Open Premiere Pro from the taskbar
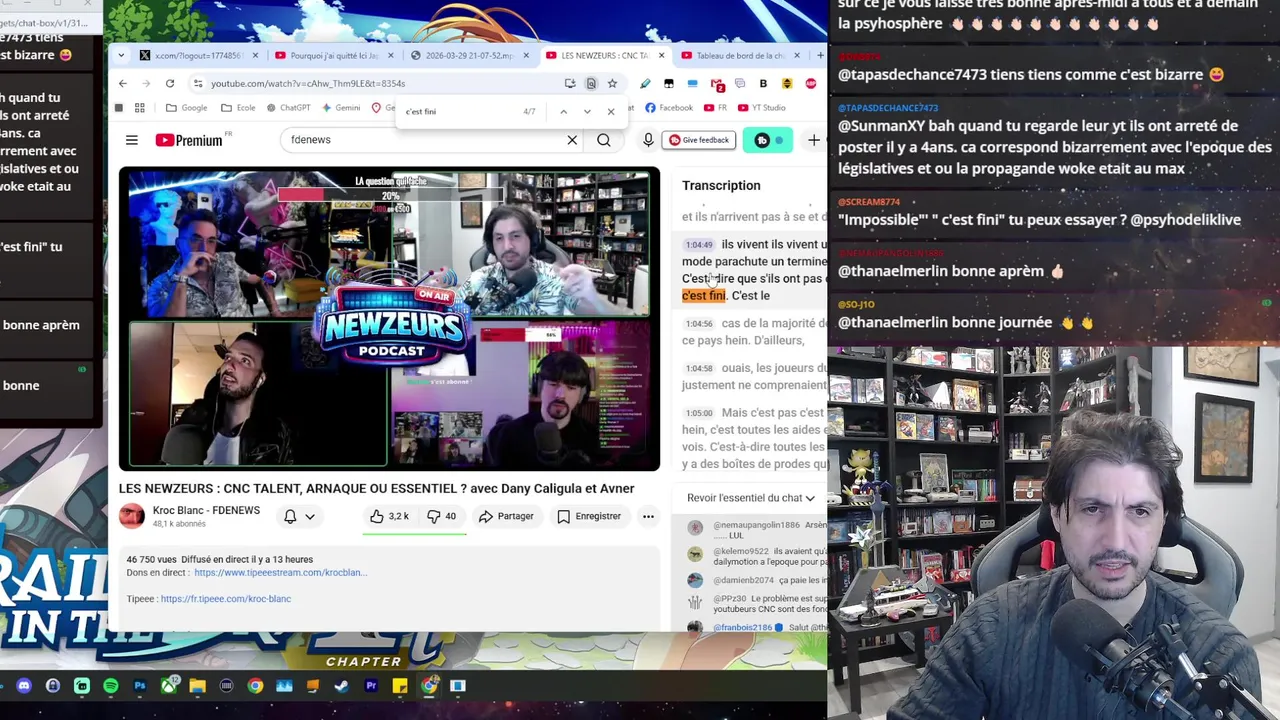This screenshot has width=1280, height=720. [x=371, y=686]
